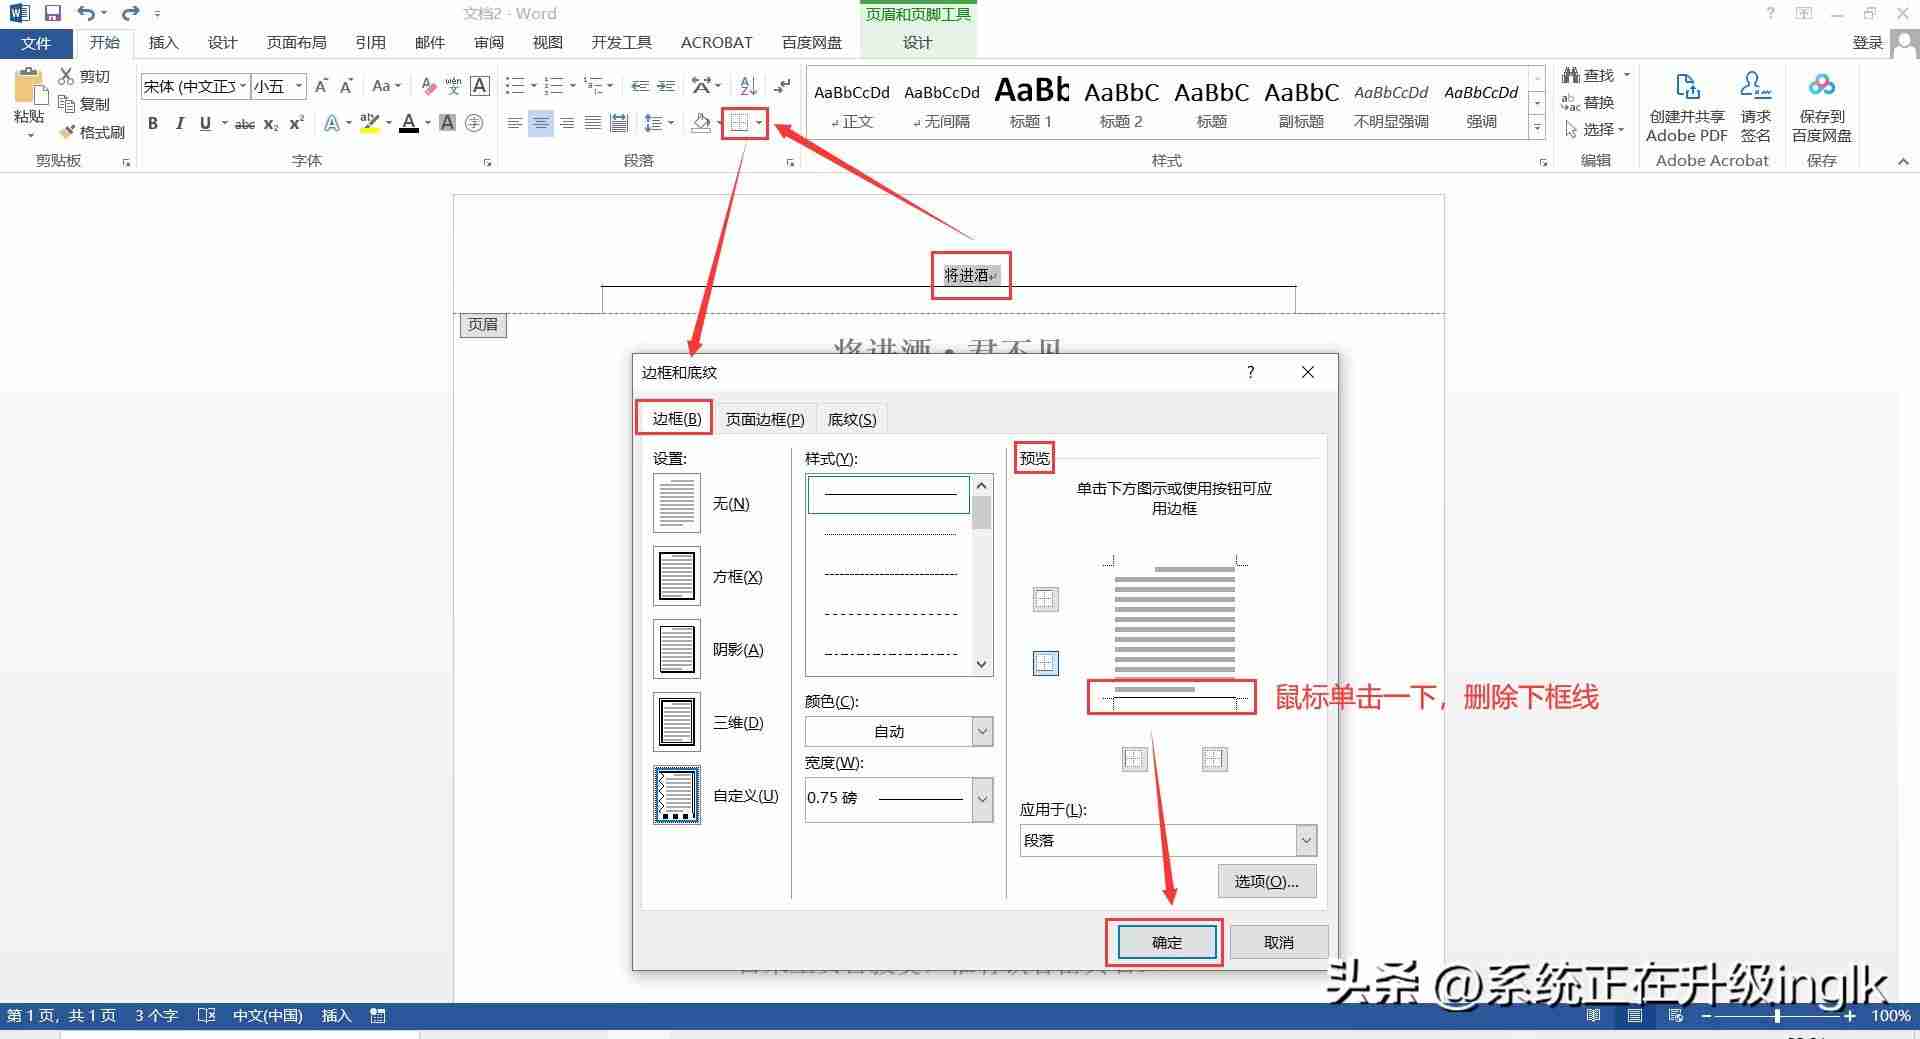Sort paragraph icon
This screenshot has height=1039, width=1920.
point(748,86)
